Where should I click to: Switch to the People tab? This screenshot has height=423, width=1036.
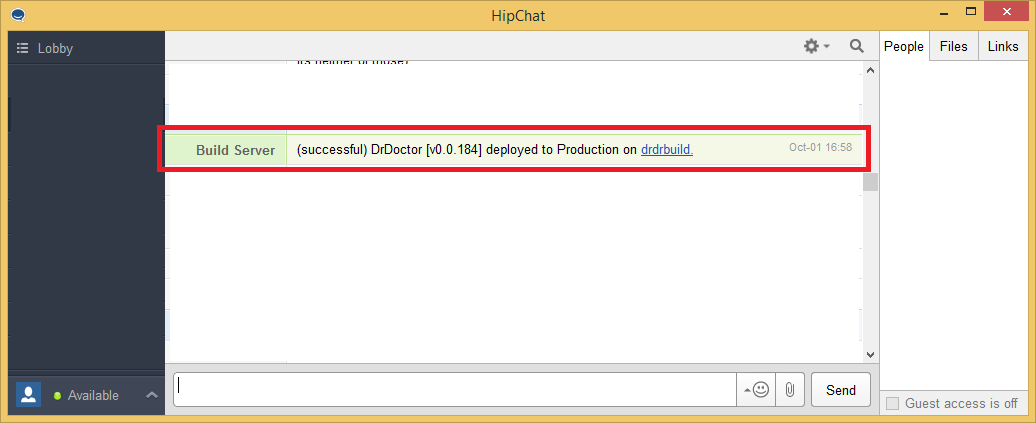click(904, 46)
